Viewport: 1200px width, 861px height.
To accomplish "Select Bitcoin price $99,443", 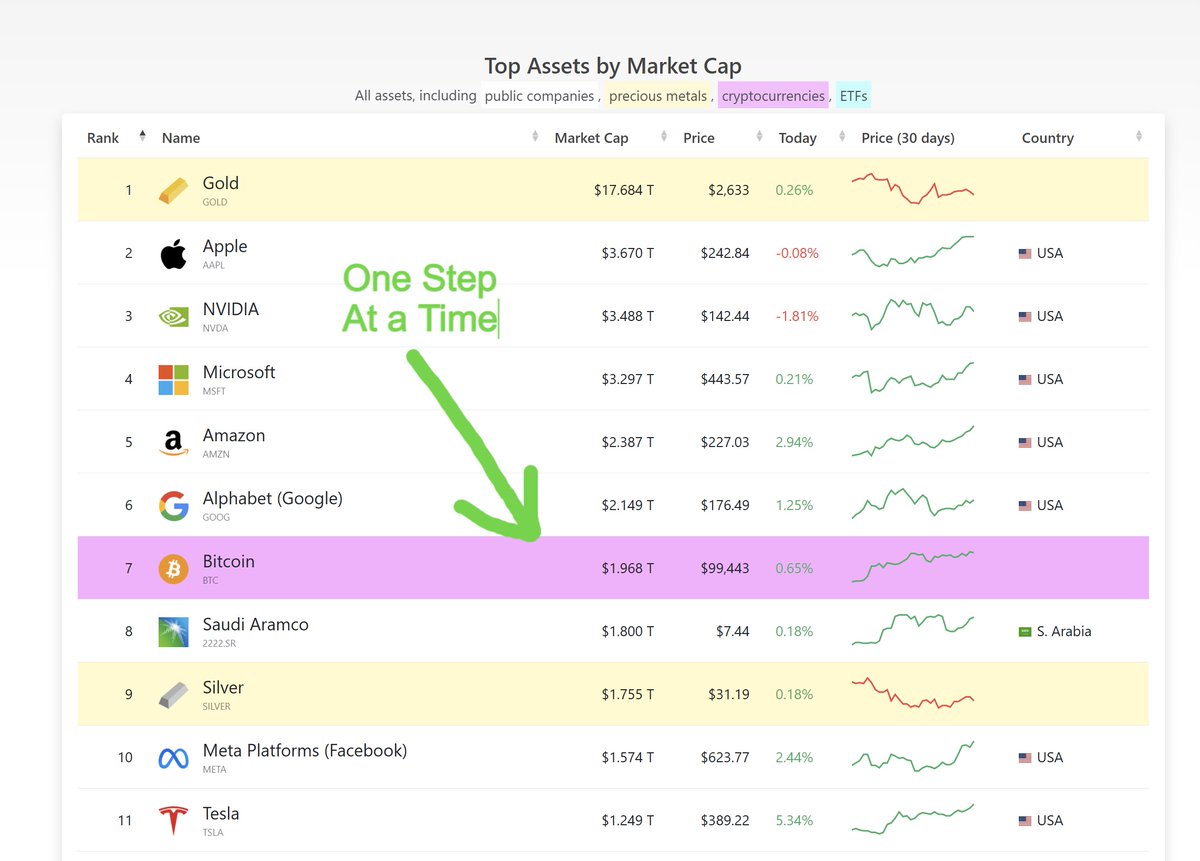I will (x=725, y=568).
